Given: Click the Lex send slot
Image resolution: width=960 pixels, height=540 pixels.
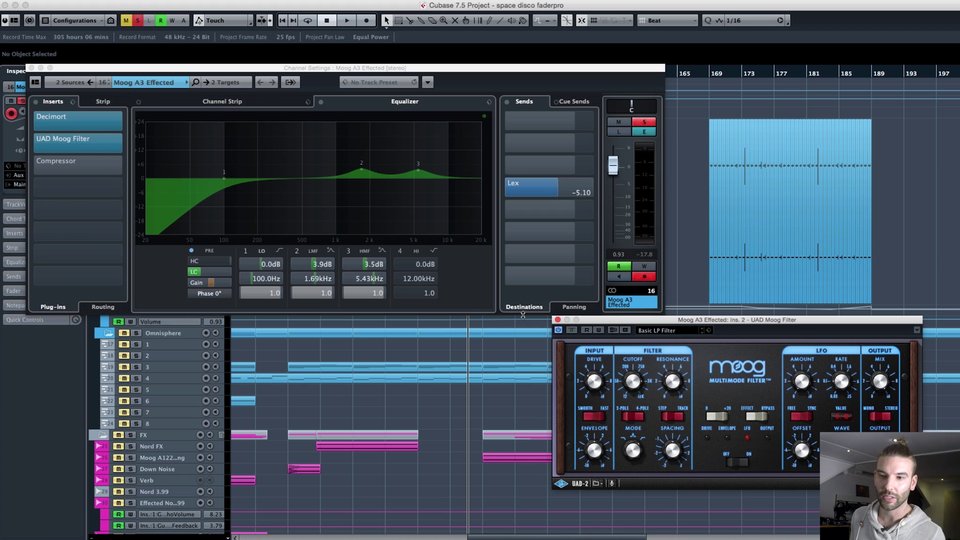Looking at the screenshot, I should pyautogui.click(x=549, y=187).
